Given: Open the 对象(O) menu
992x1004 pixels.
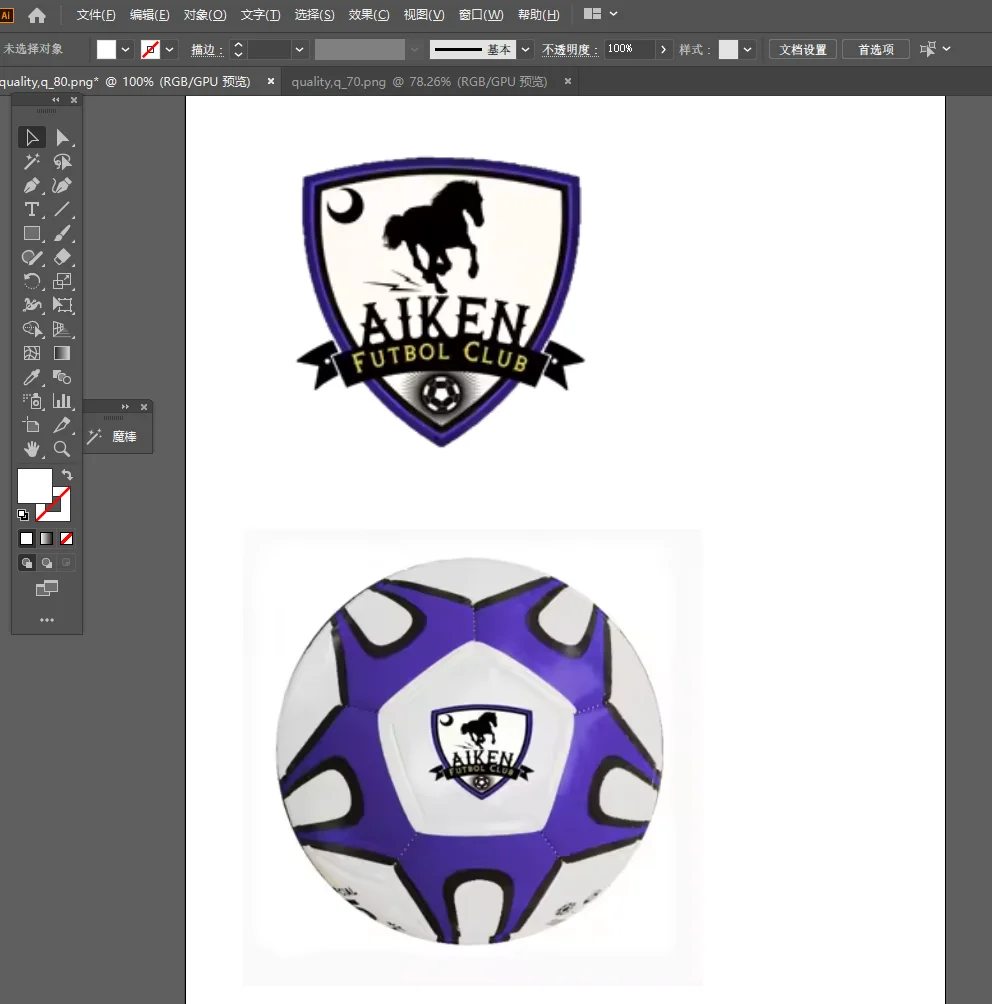Looking at the screenshot, I should tap(205, 15).
